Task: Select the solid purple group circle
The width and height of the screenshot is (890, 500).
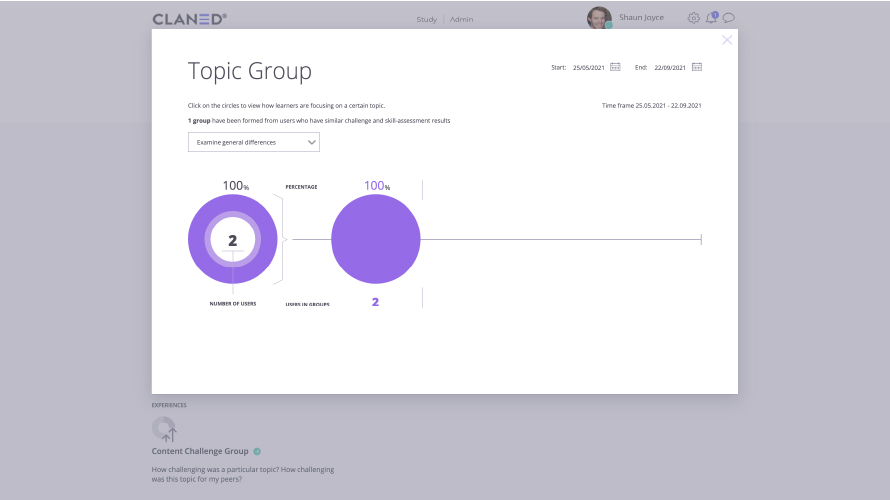Action: pos(375,239)
